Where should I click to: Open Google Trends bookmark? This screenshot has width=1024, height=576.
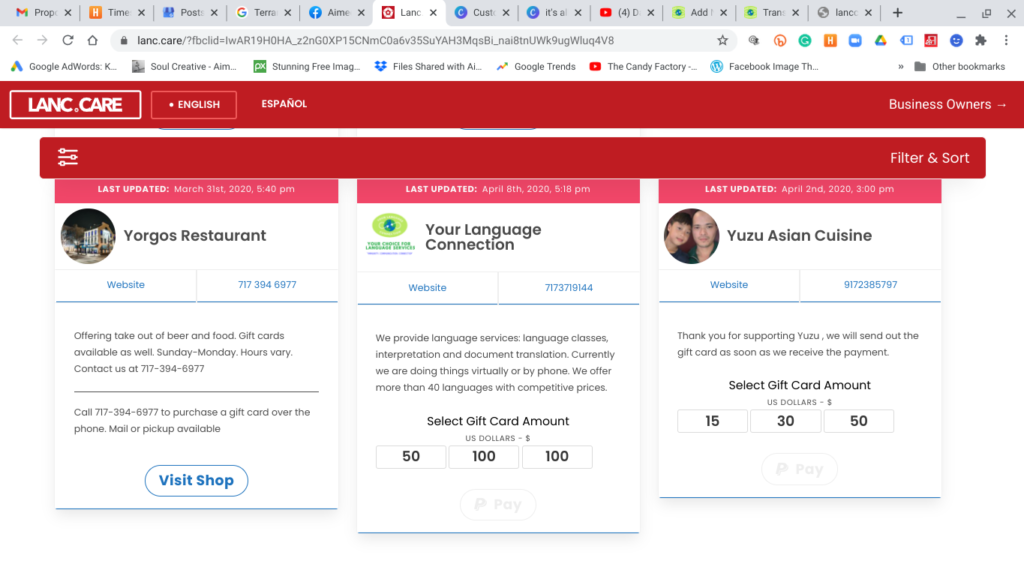[536, 67]
